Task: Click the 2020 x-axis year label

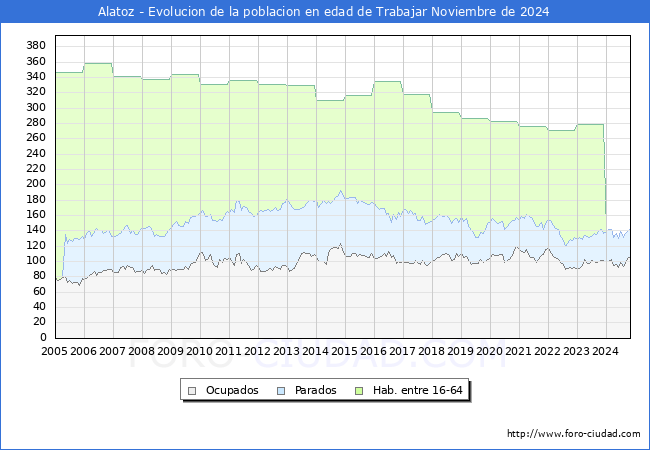Action: pyautogui.click(x=490, y=351)
